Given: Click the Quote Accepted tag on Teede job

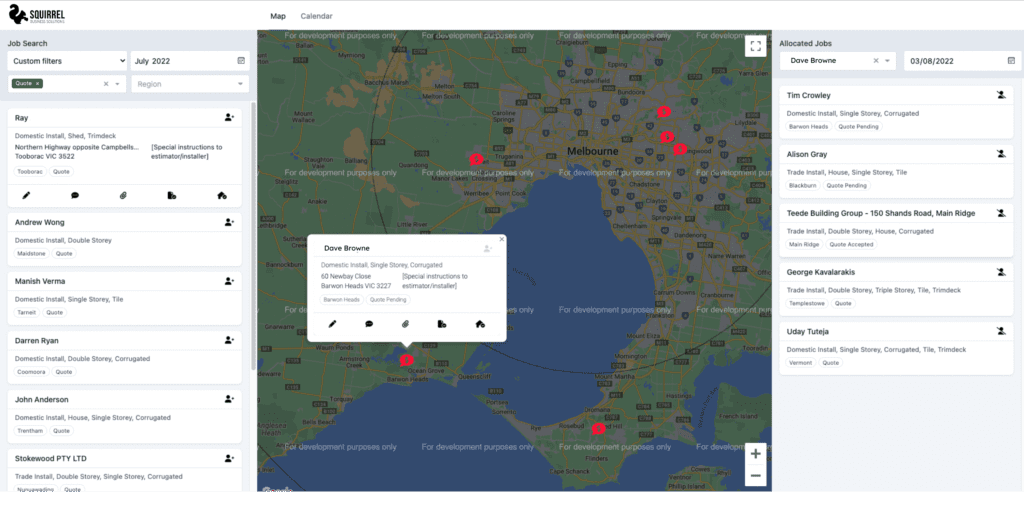Looking at the screenshot, I should point(850,244).
